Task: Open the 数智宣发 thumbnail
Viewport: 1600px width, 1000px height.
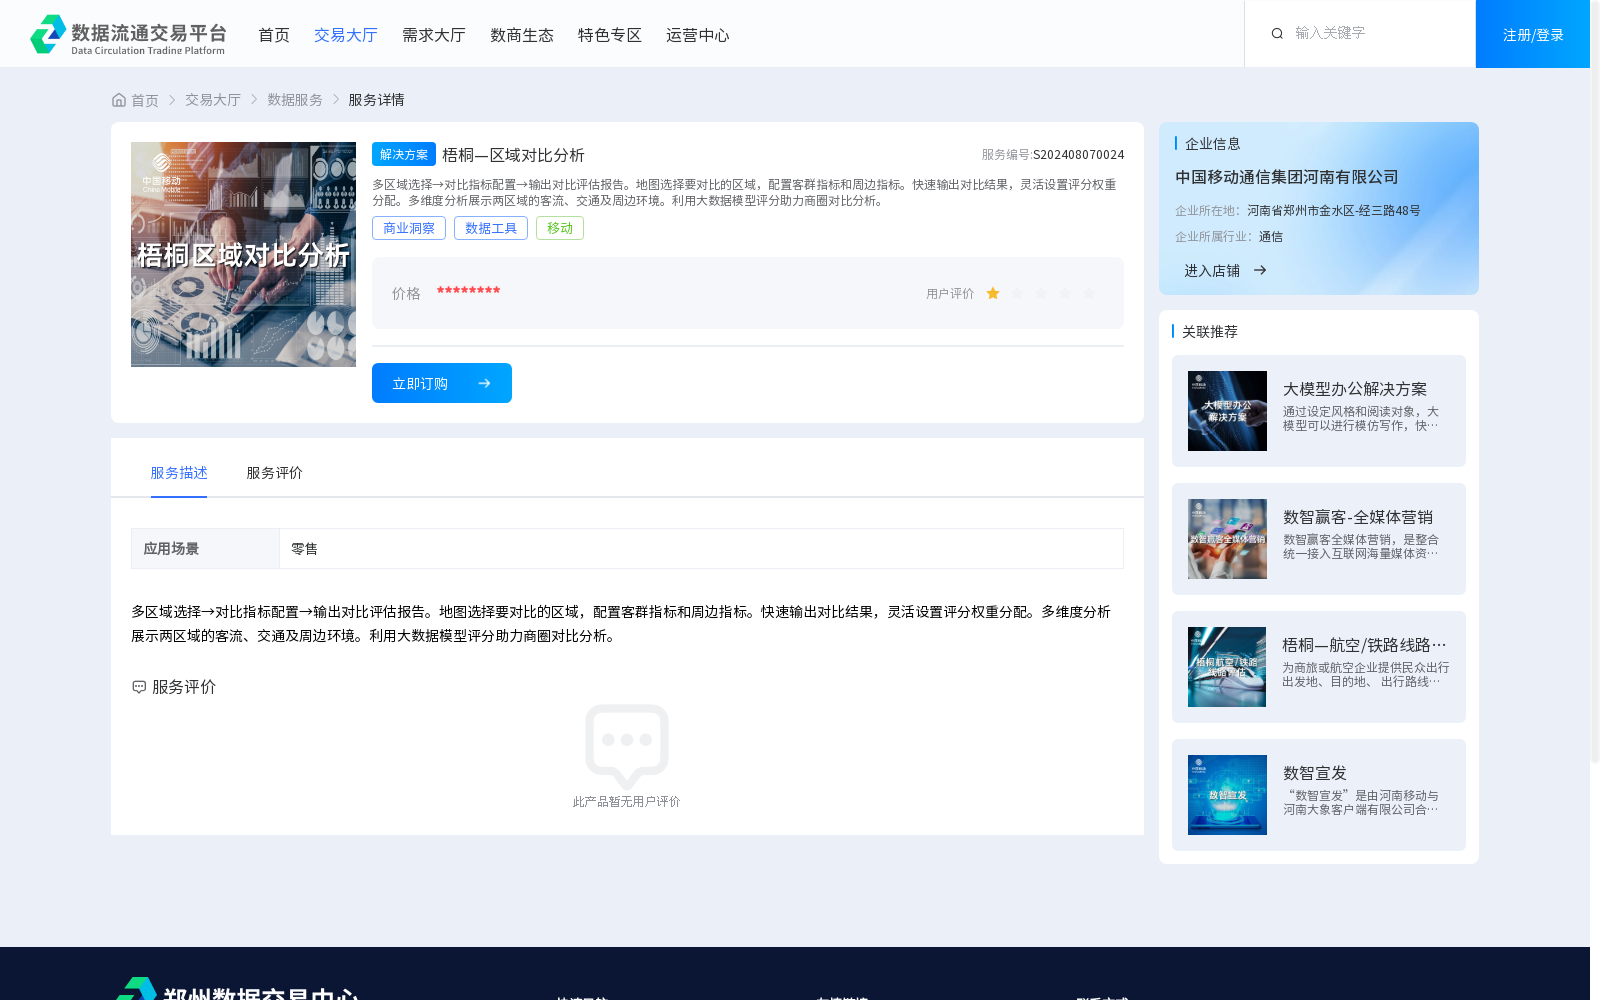Action: pyautogui.click(x=1227, y=795)
